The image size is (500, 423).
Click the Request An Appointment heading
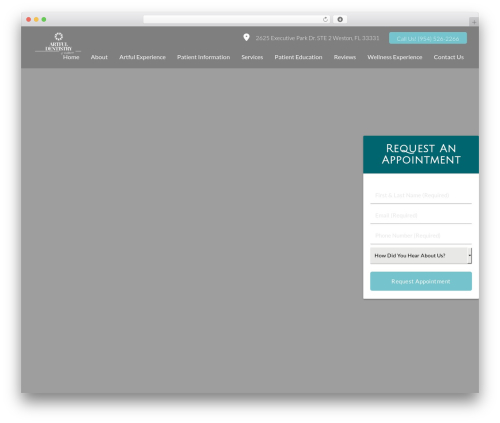421,154
